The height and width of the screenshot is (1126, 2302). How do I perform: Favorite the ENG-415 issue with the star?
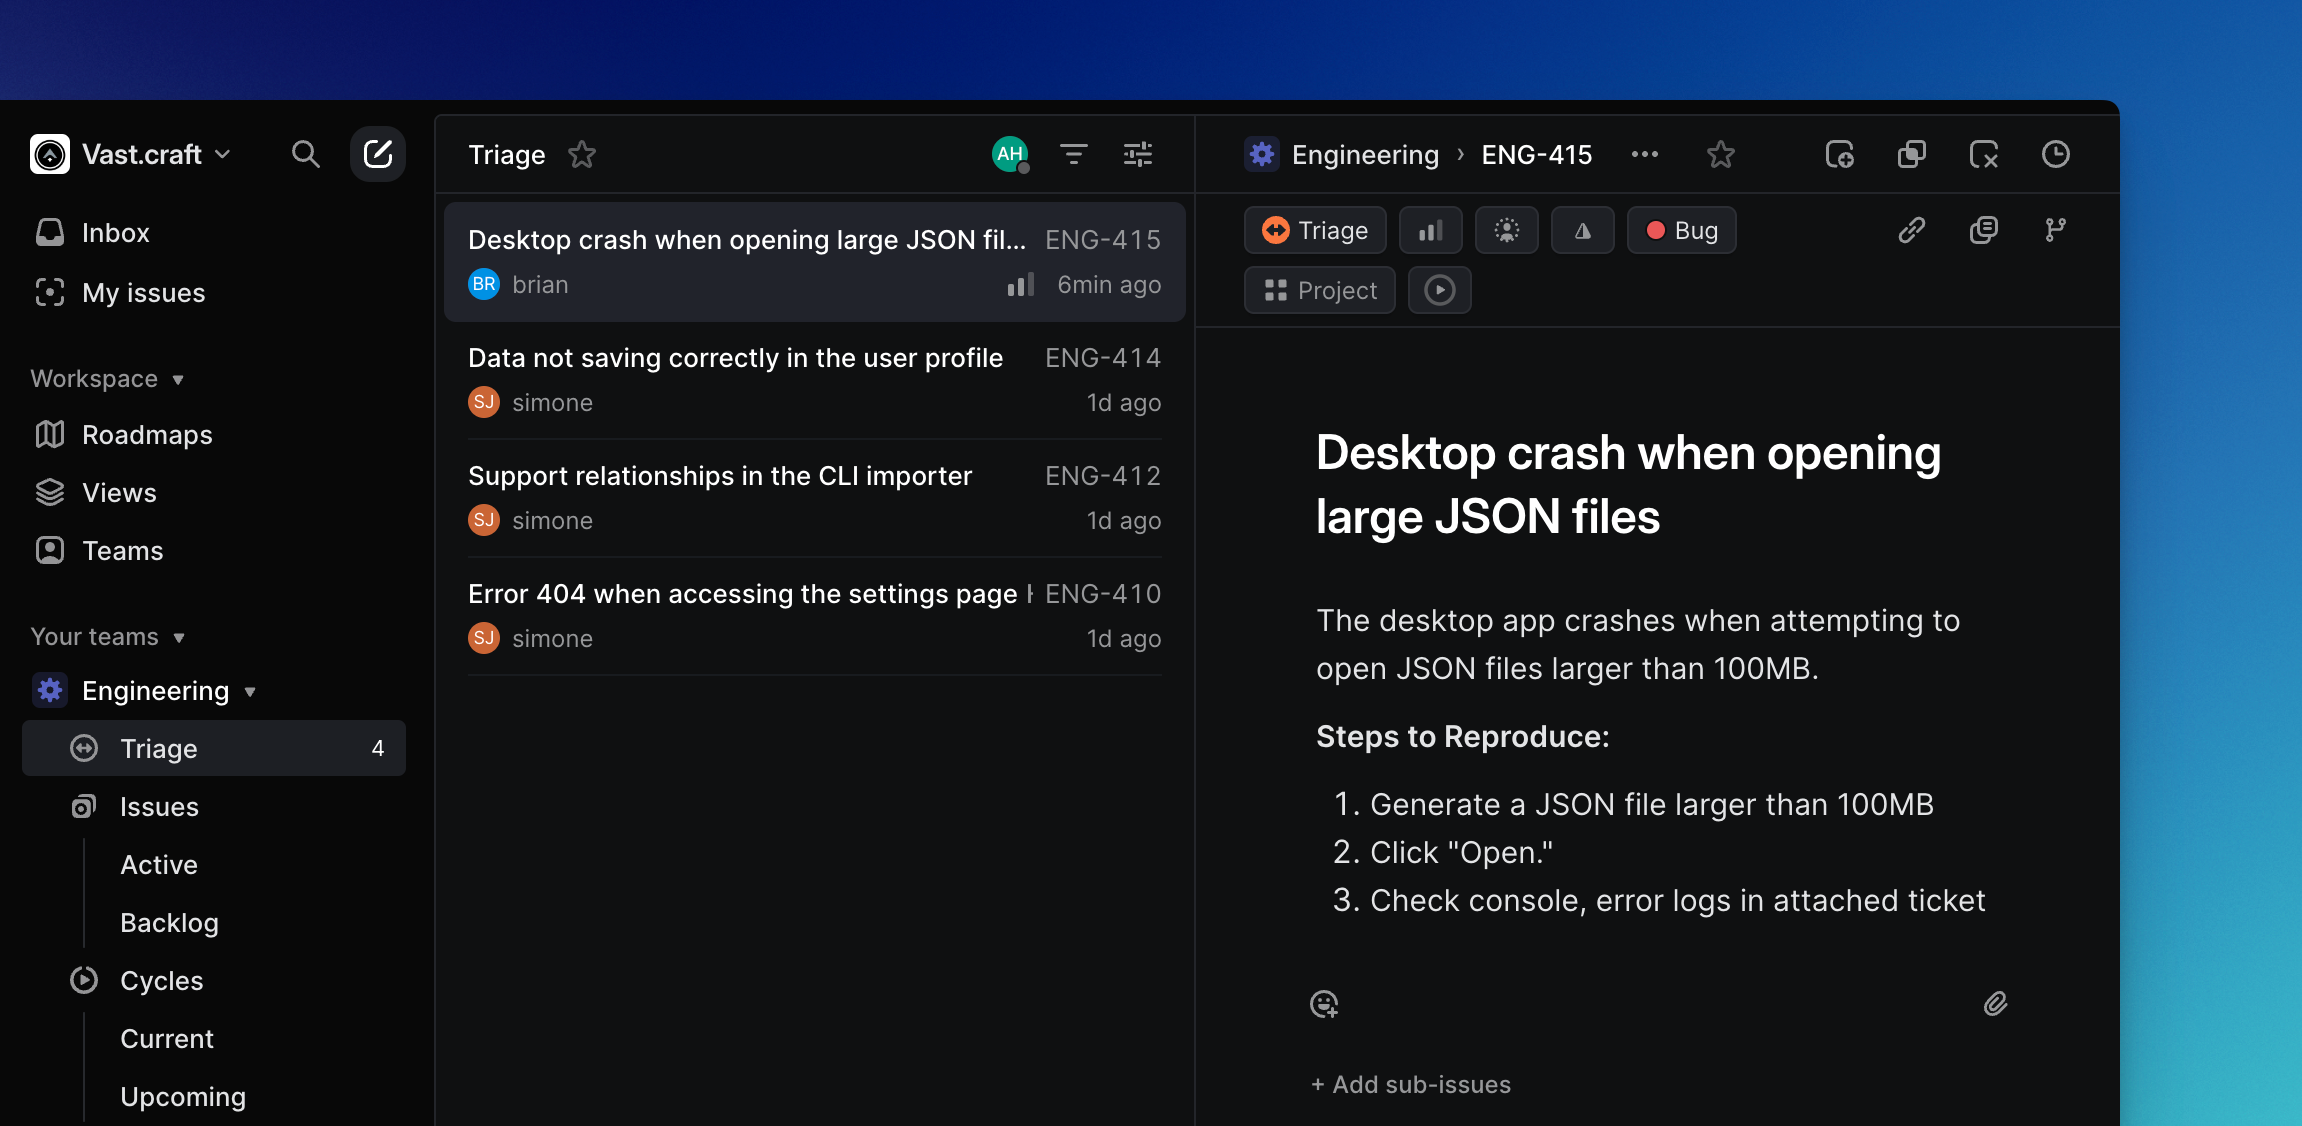point(1721,154)
